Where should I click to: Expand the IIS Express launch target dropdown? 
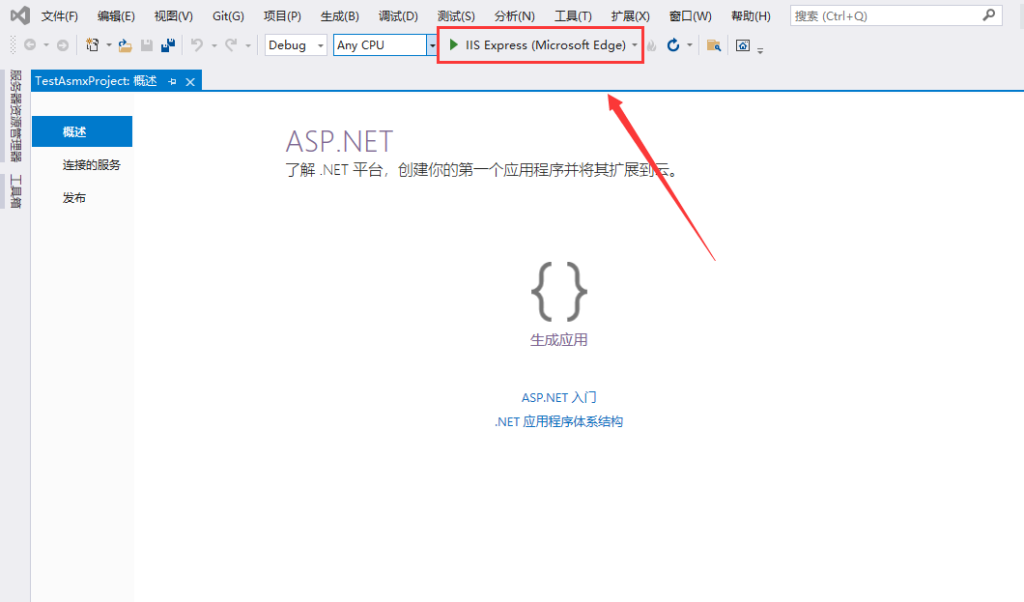click(x=635, y=45)
